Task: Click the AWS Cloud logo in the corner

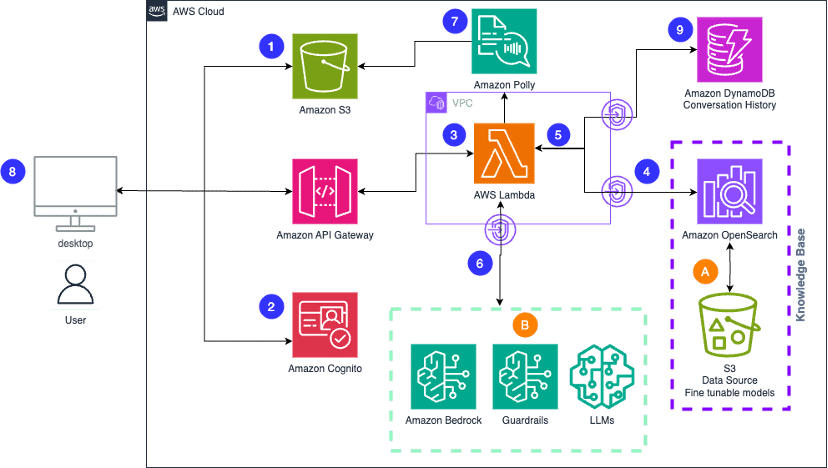Action: [x=159, y=12]
